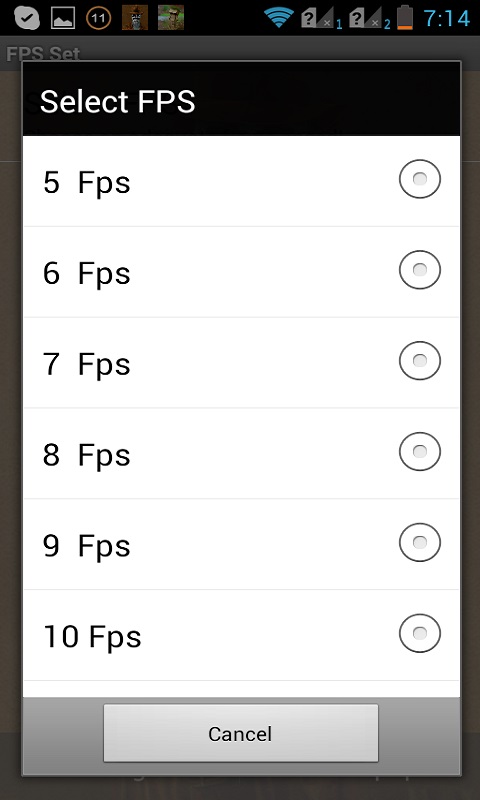Viewport: 480px width, 800px height.
Task: Open the second game thumbnail notification
Action: (170, 17)
